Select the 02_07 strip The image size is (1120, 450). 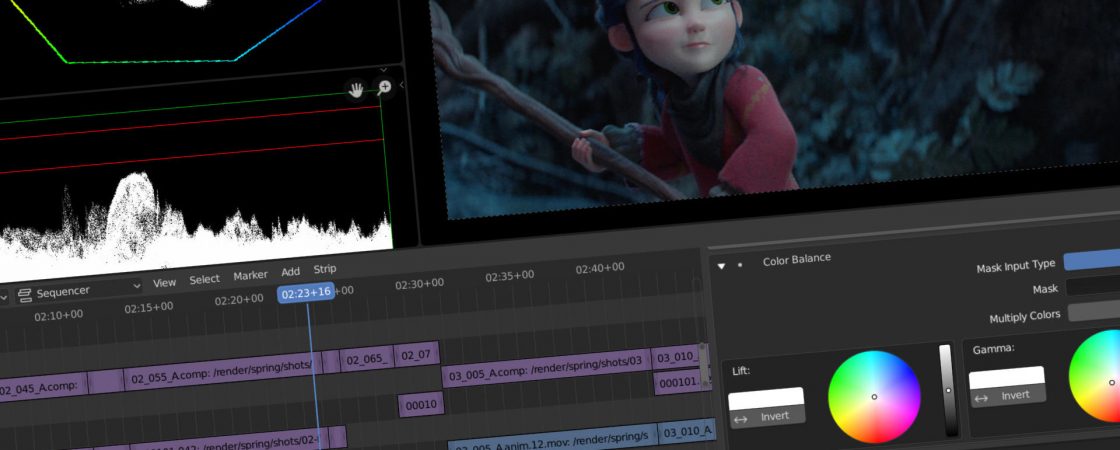tap(416, 354)
